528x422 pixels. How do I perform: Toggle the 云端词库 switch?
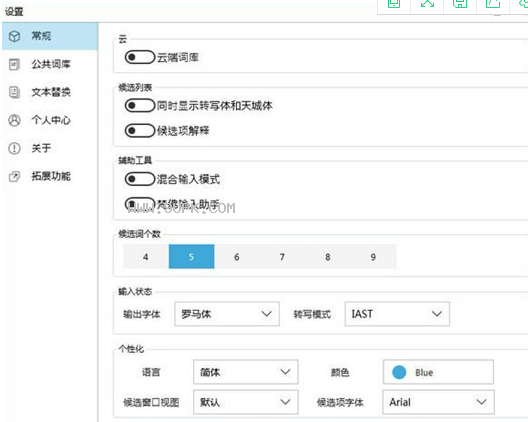point(140,57)
